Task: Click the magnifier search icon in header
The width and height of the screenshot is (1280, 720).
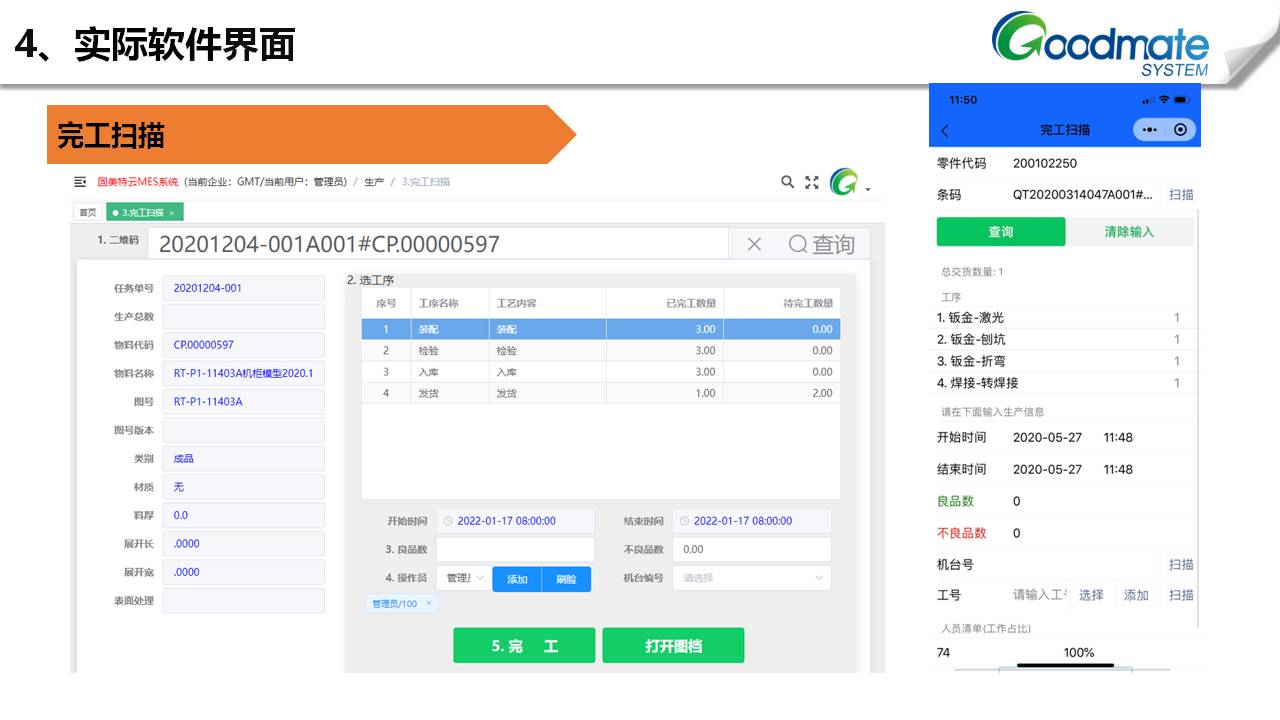Action: pos(787,182)
